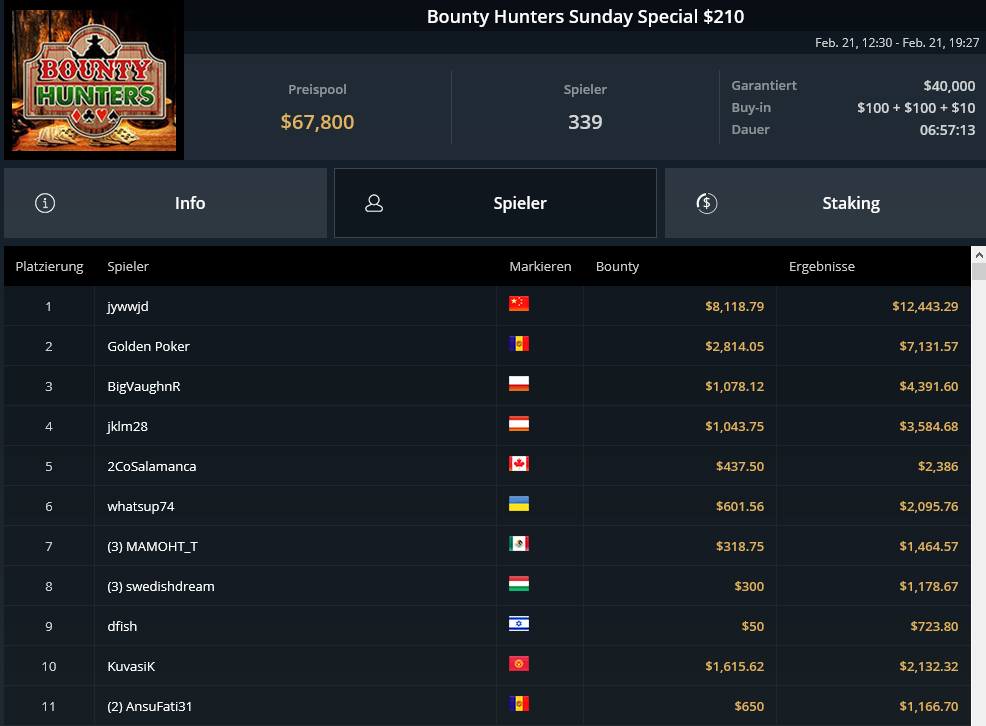Select player name jywwjd
986x726 pixels.
click(x=128, y=307)
